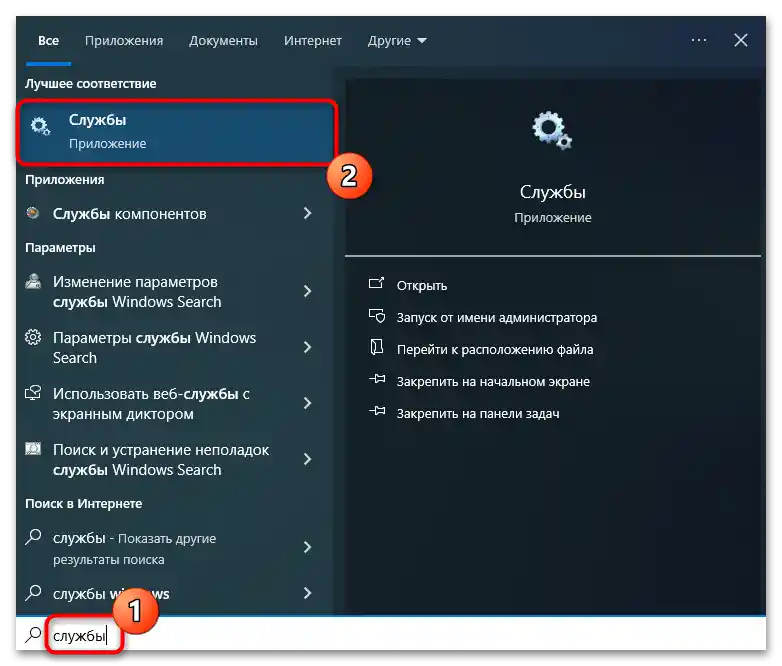Screen dimensions: 782x666
Task: Click the Открыть window icon
Action: click(x=377, y=284)
